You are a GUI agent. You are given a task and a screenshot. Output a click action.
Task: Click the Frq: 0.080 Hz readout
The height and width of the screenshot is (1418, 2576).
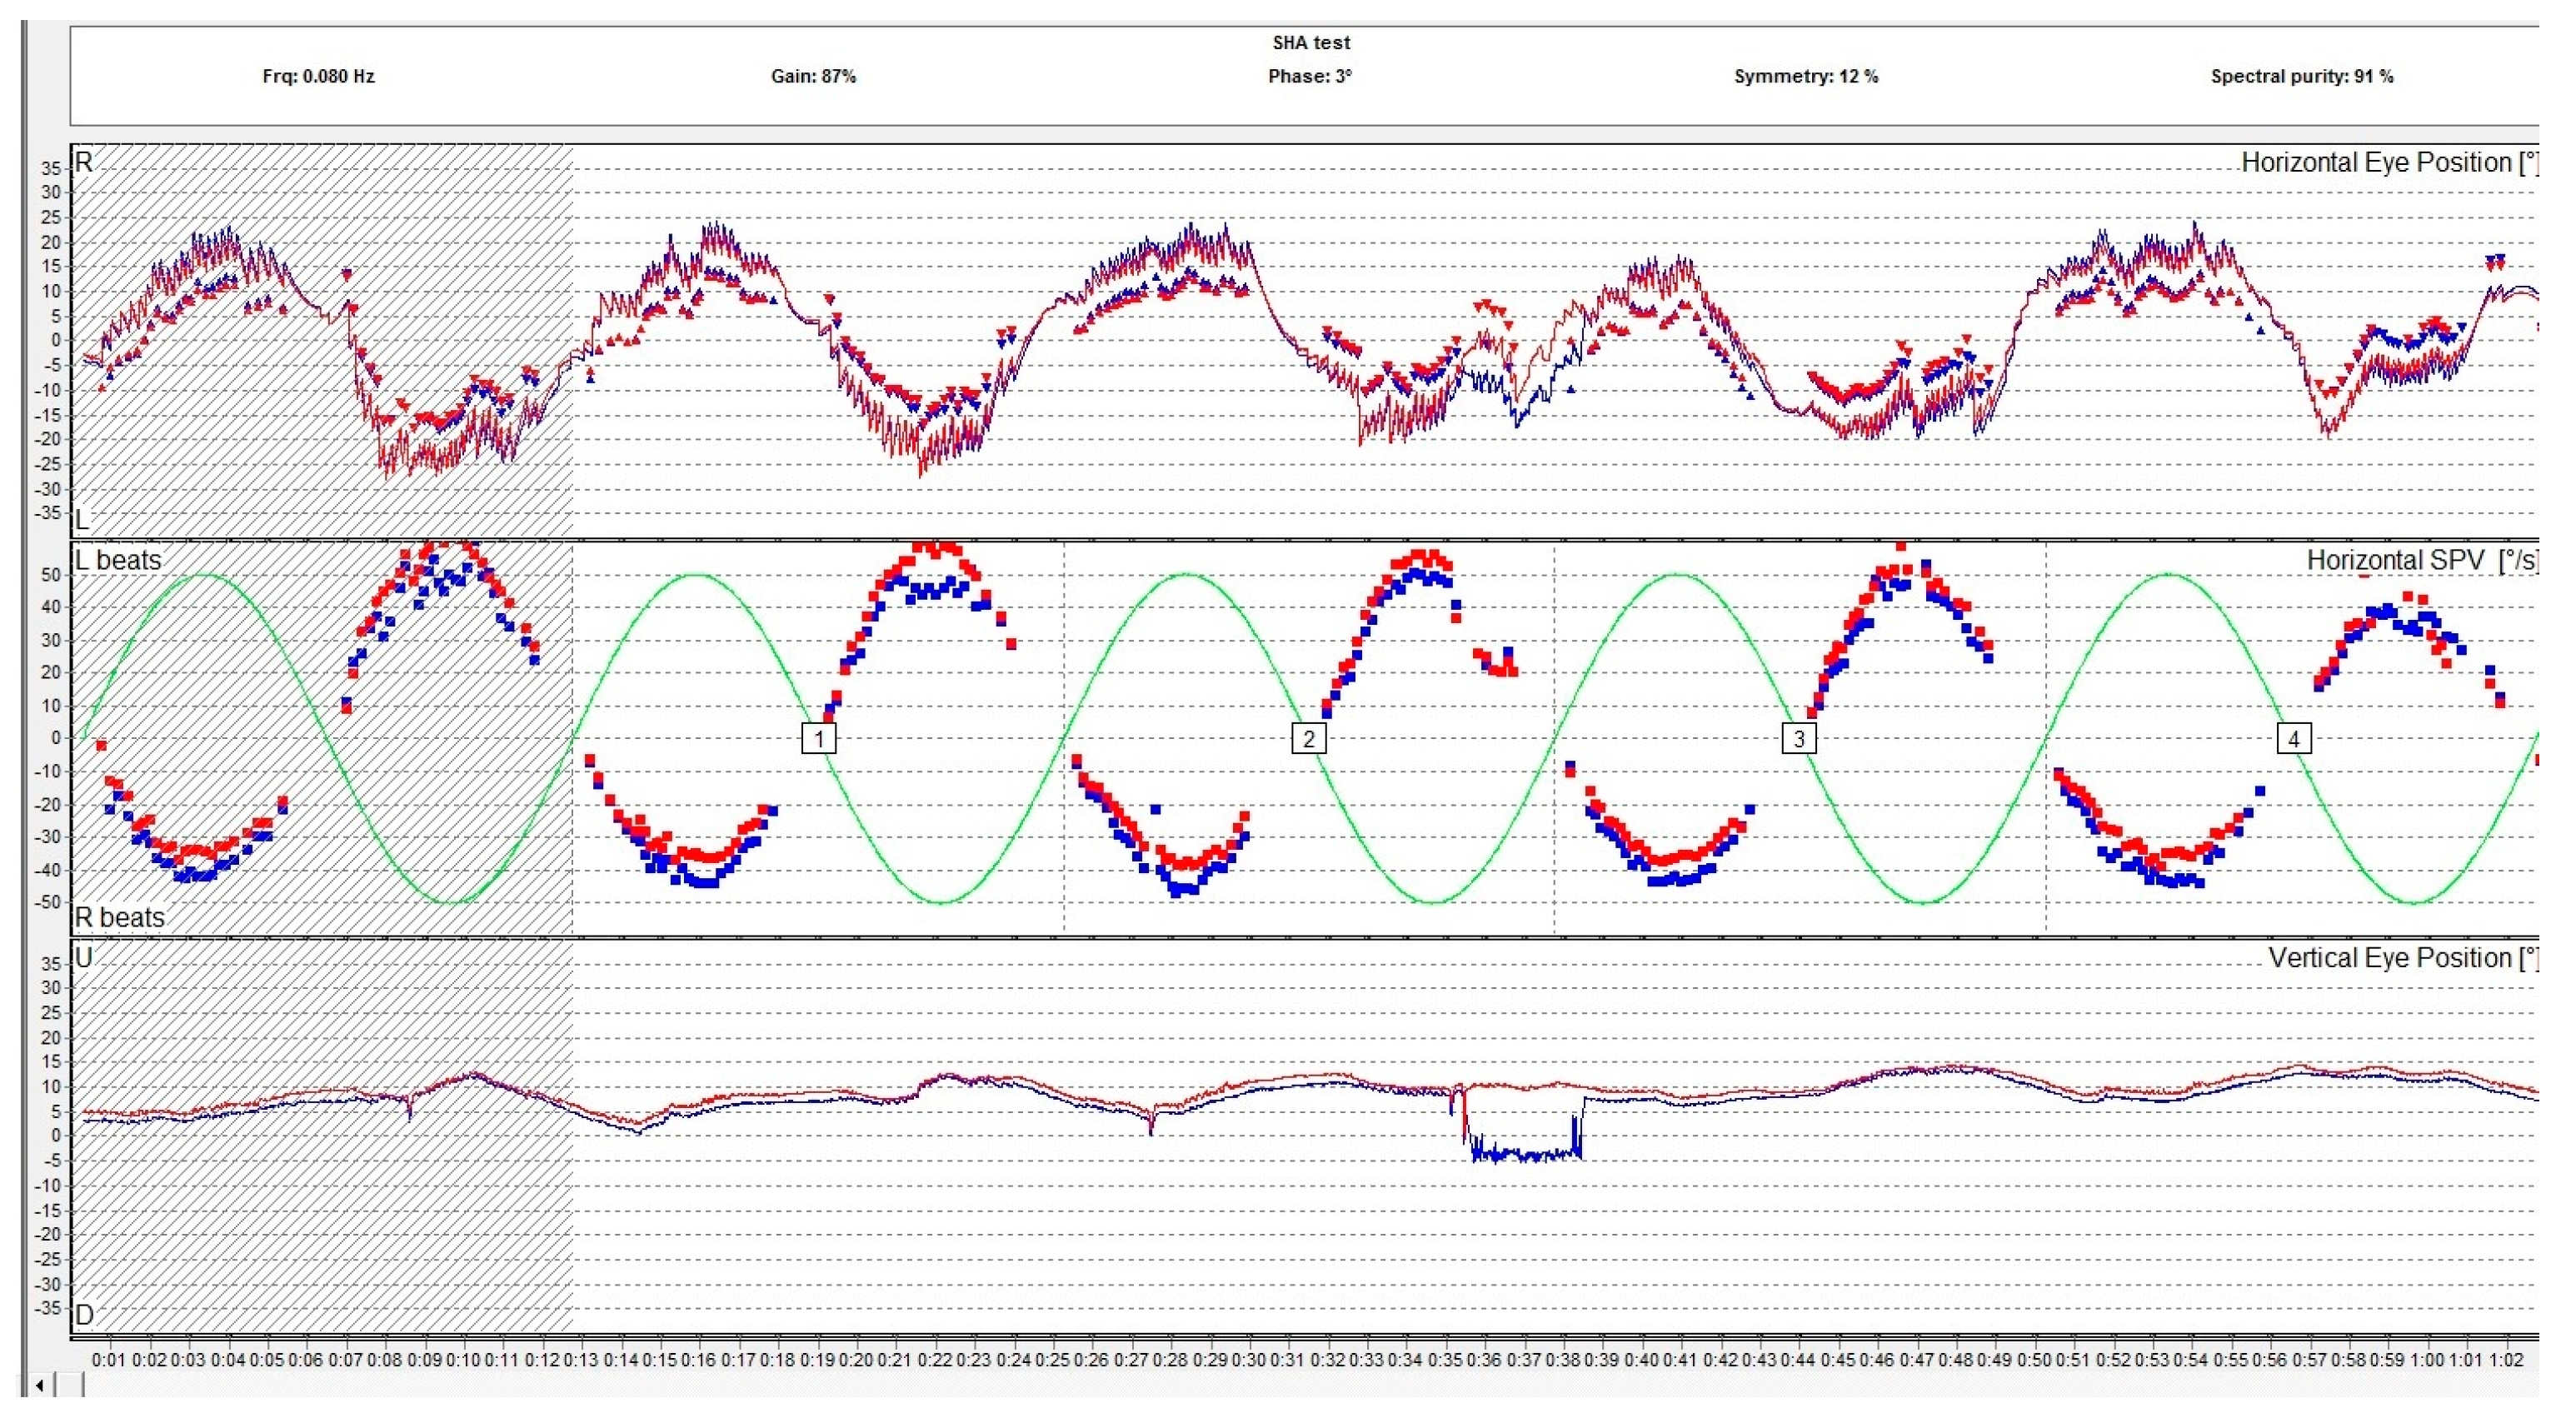318,76
